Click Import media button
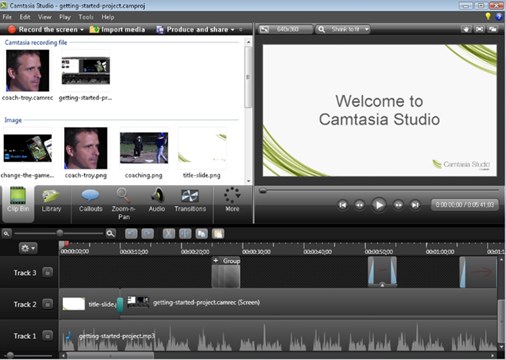Image resolution: width=506 pixels, height=360 pixels. click(x=117, y=29)
